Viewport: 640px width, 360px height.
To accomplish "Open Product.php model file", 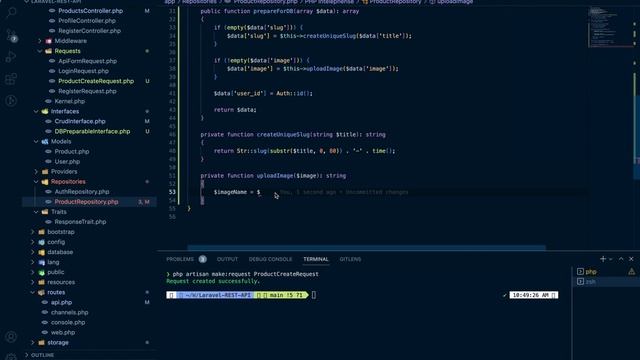I will [x=71, y=151].
